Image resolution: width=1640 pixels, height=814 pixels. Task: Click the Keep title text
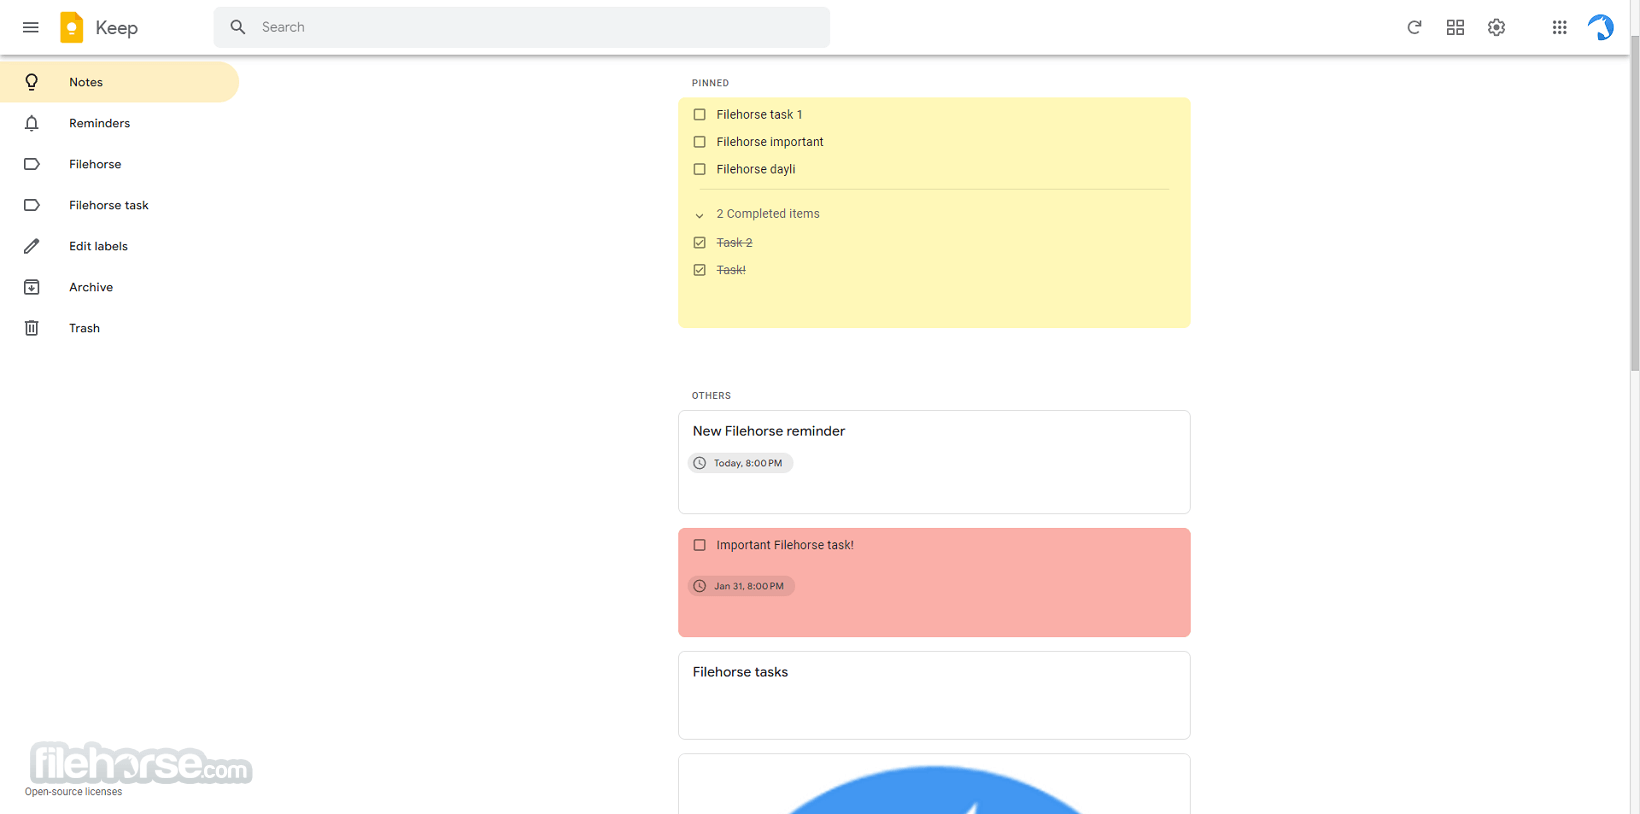(x=117, y=28)
